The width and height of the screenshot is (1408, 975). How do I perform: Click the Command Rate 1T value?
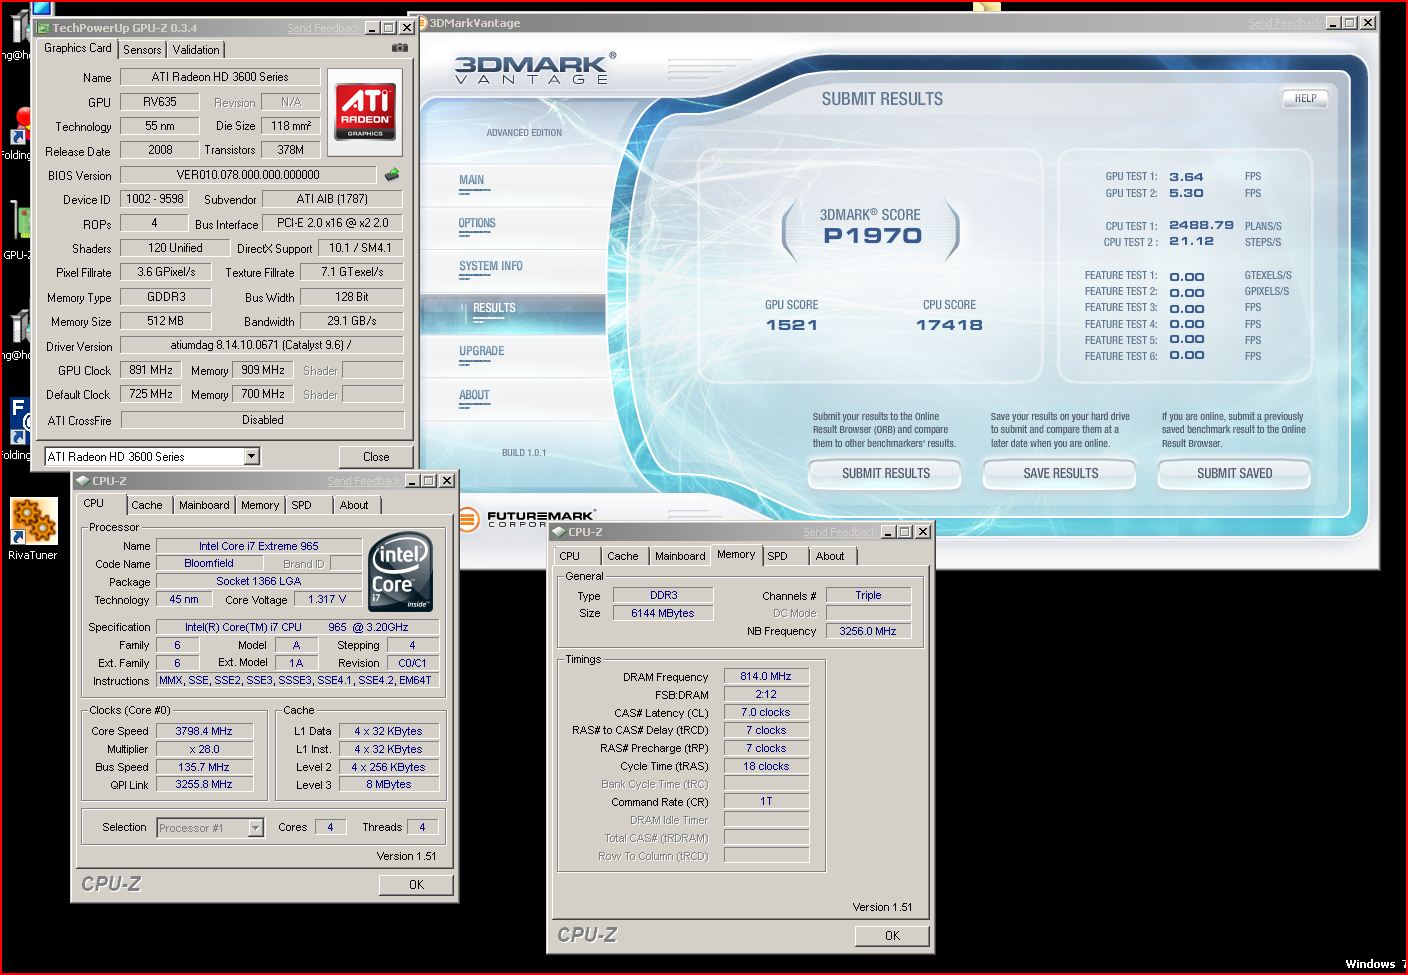coord(766,802)
